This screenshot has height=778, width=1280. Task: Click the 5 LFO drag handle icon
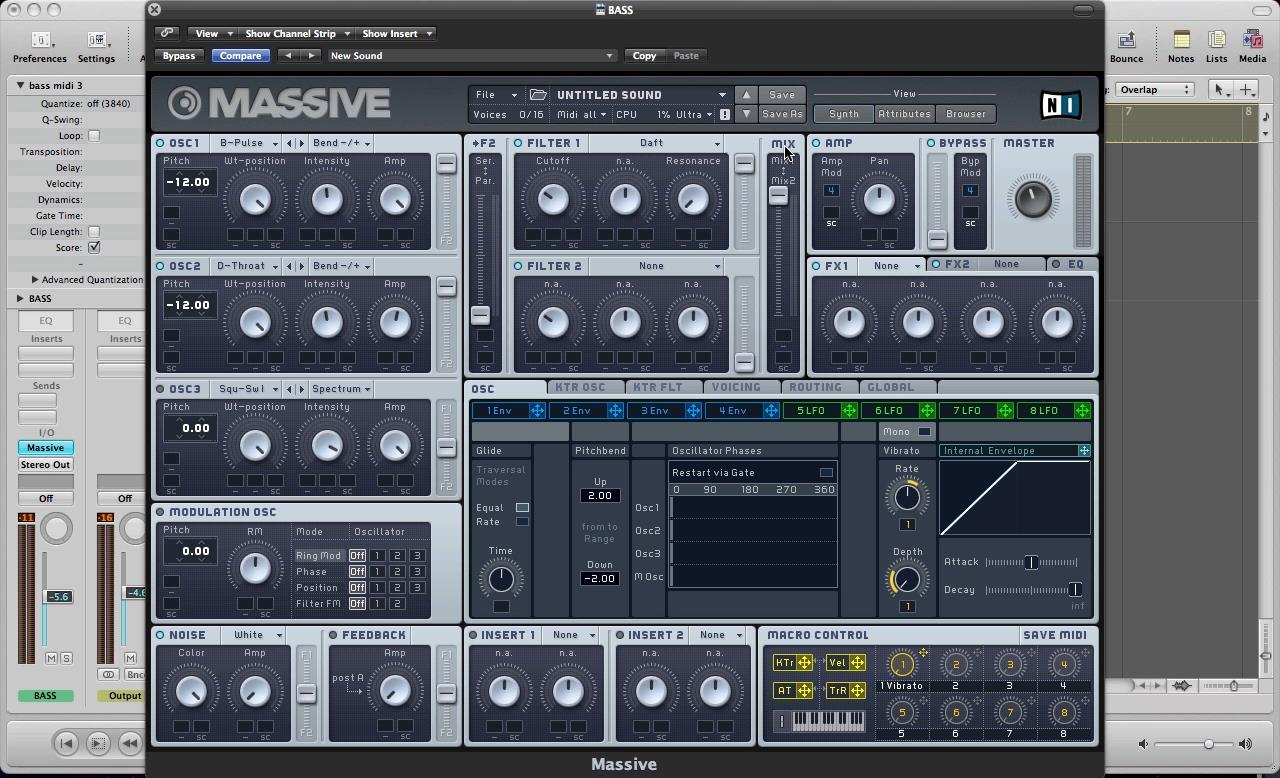coord(849,411)
